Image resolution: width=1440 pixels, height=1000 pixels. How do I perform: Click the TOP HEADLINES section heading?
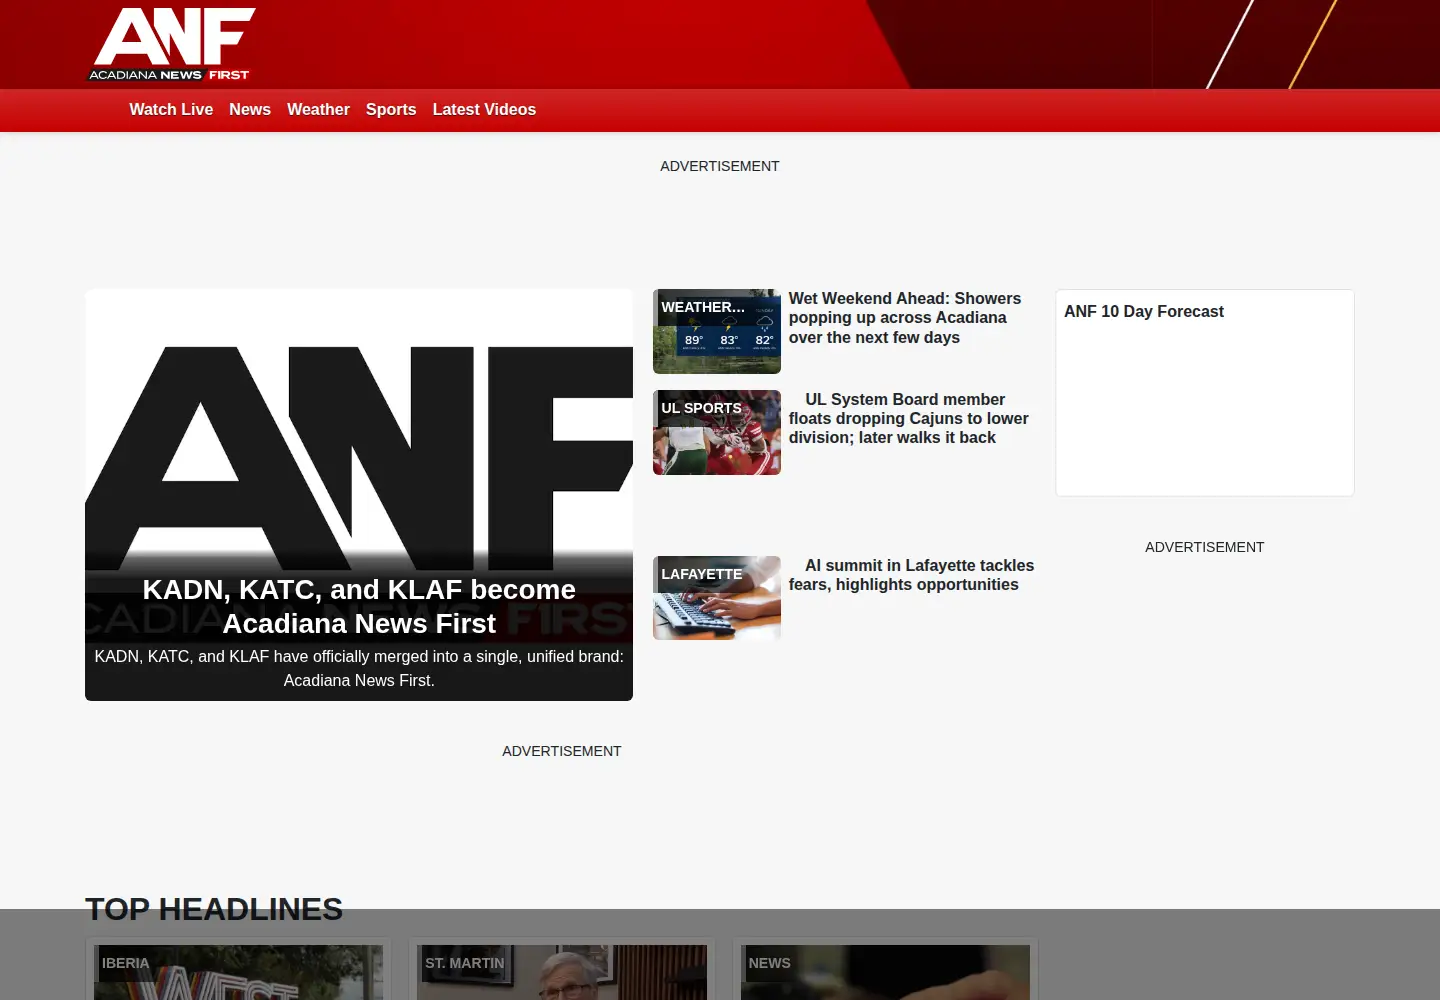click(x=214, y=909)
